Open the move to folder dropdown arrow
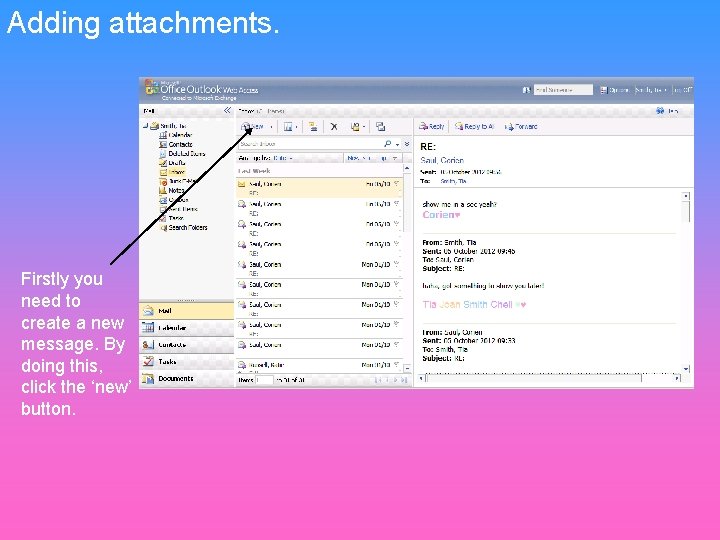The width and height of the screenshot is (720, 540). point(364,127)
